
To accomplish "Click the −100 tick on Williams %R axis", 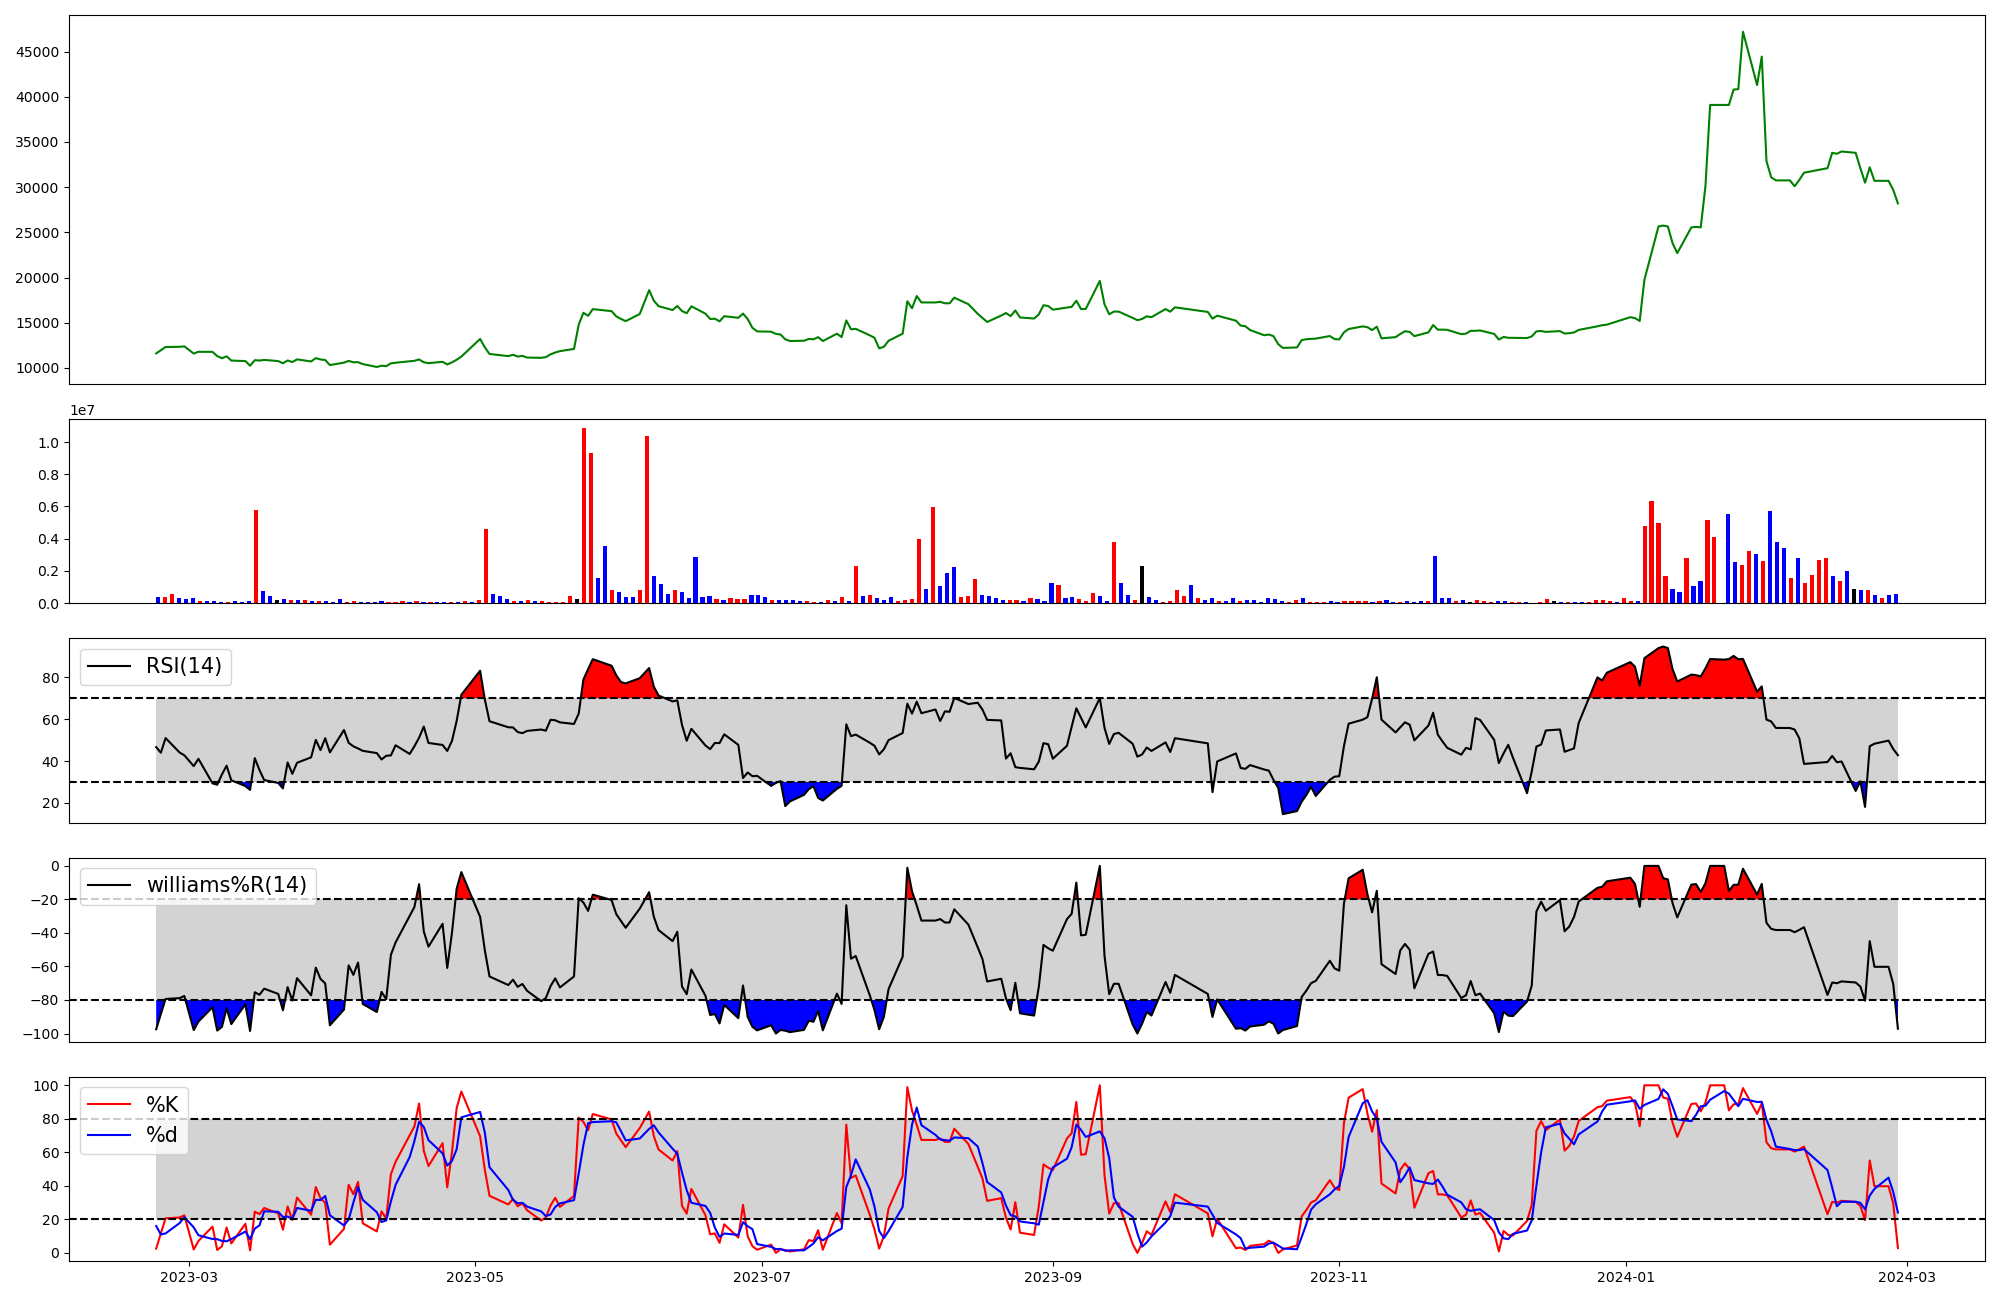I will point(41,1034).
